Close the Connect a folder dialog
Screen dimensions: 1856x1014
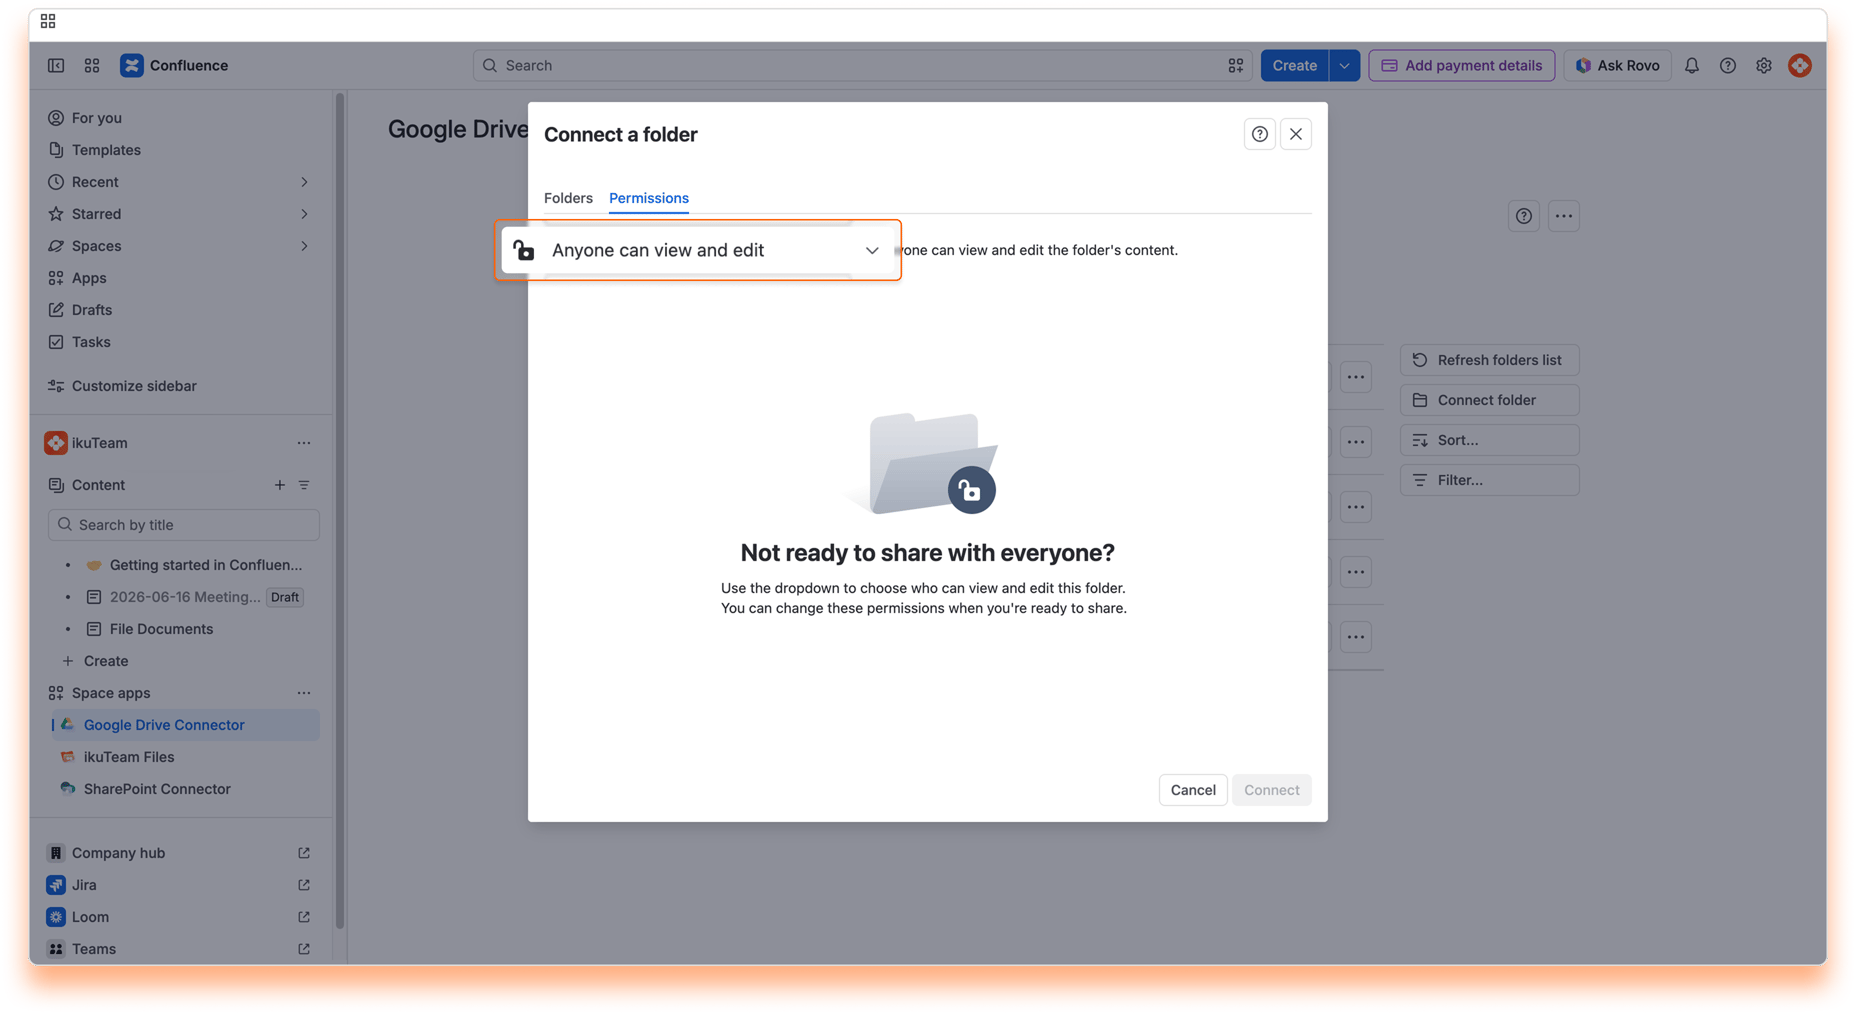click(x=1295, y=134)
